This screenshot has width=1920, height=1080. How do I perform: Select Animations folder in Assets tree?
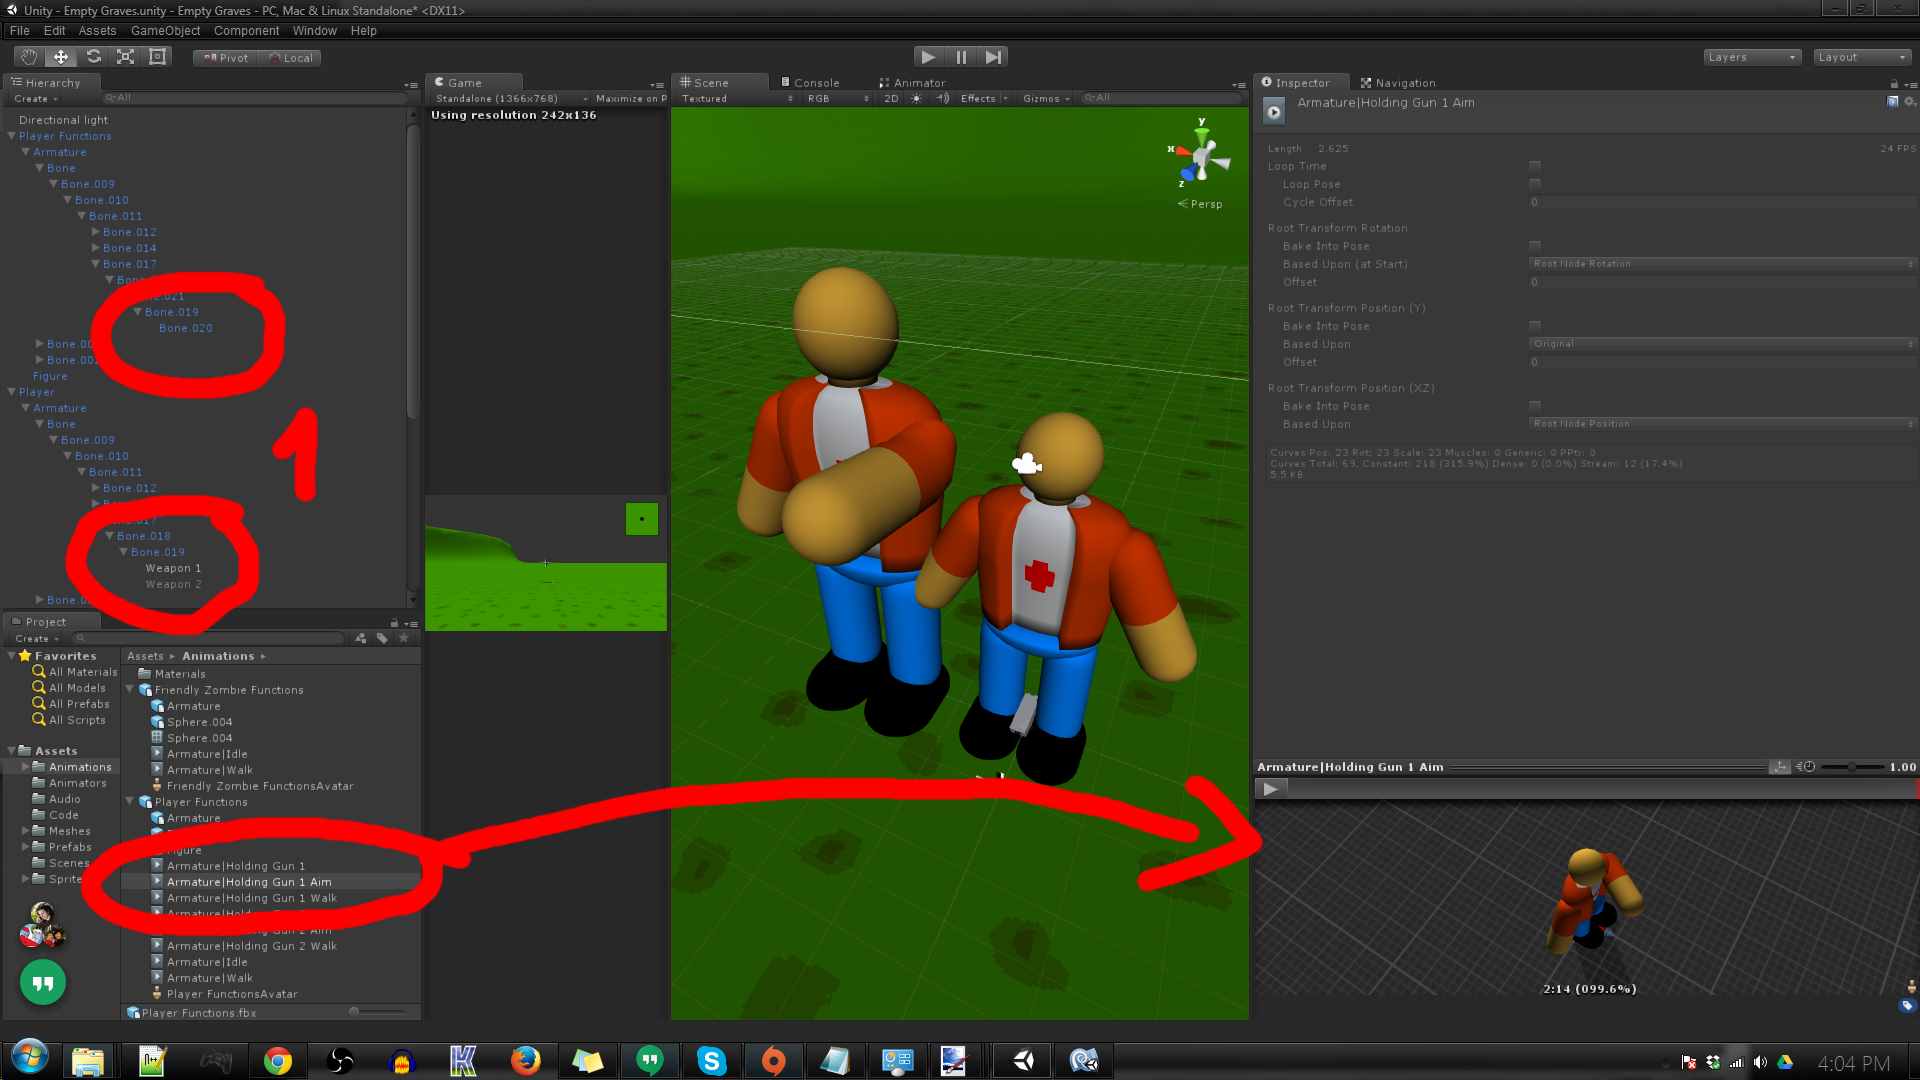(x=80, y=767)
